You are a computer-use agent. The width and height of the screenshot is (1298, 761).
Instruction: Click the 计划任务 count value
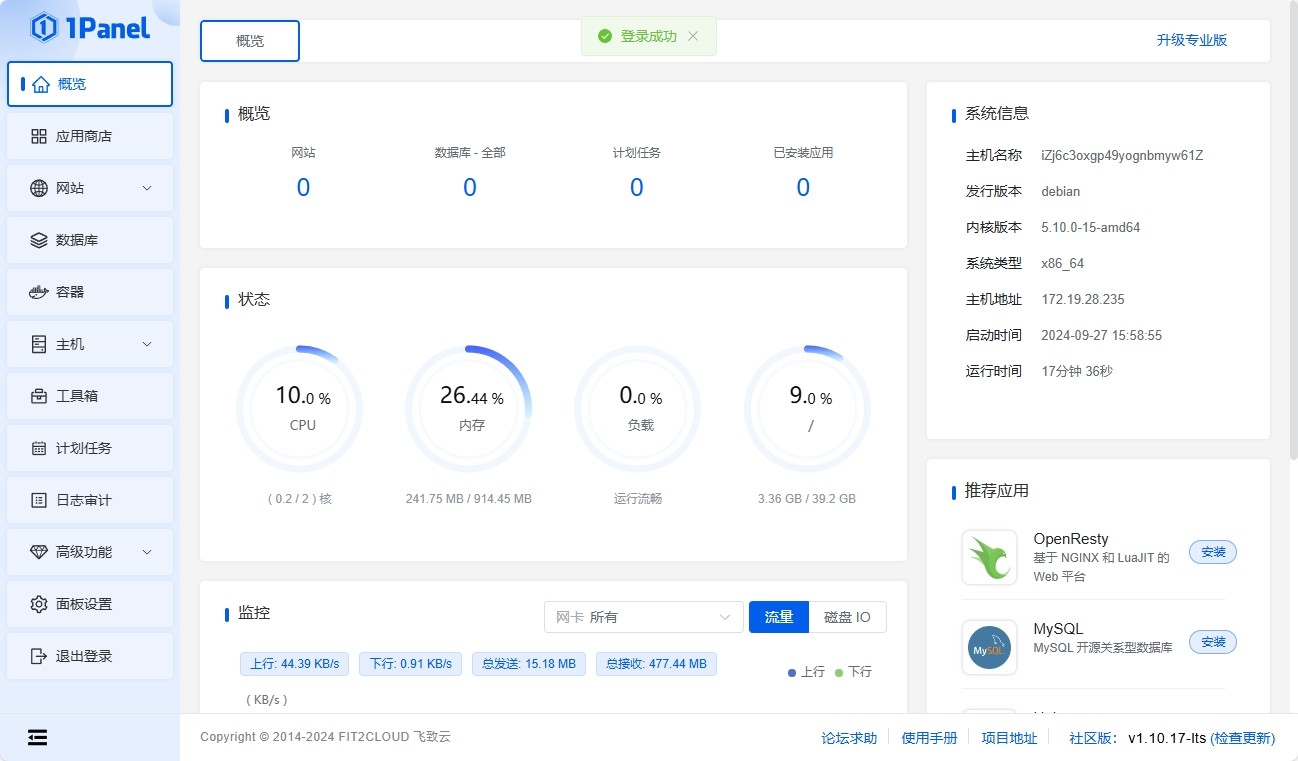click(637, 188)
